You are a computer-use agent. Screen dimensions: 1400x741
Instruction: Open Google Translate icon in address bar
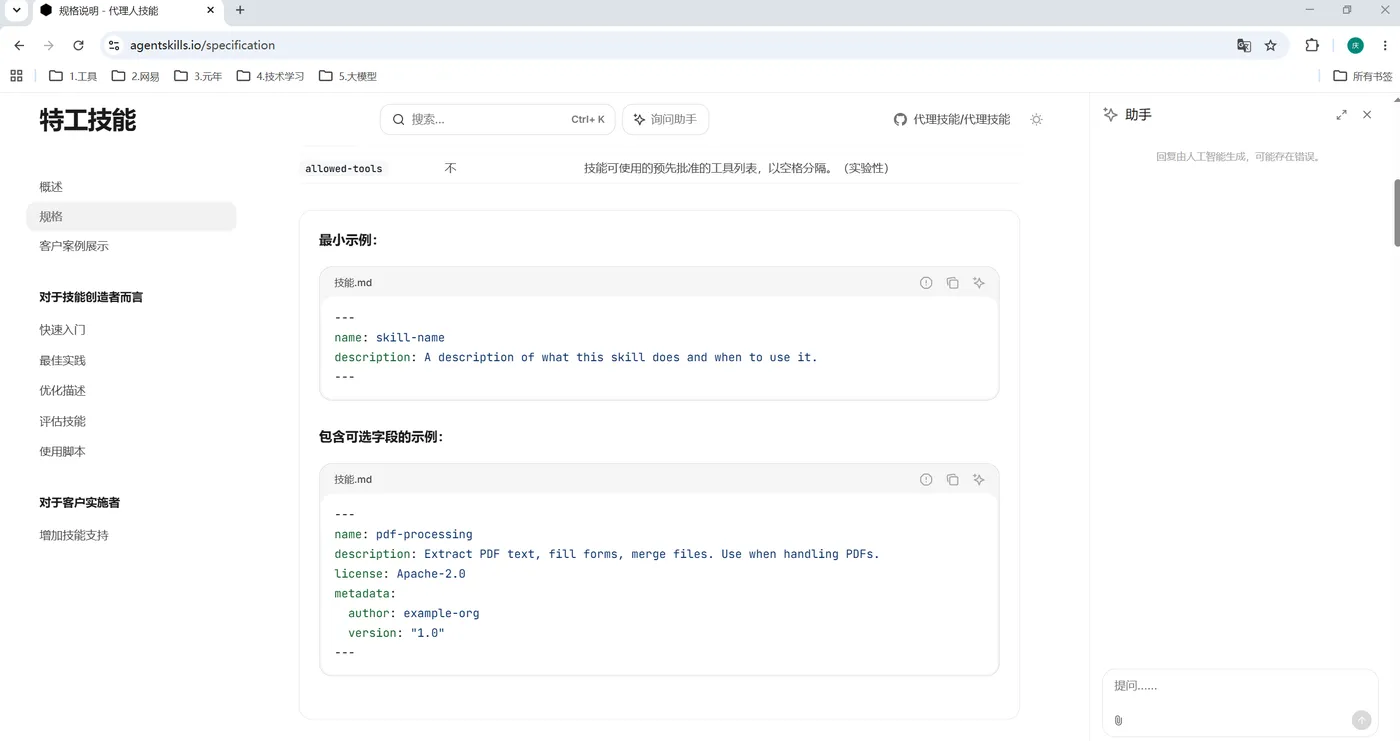coord(1244,45)
